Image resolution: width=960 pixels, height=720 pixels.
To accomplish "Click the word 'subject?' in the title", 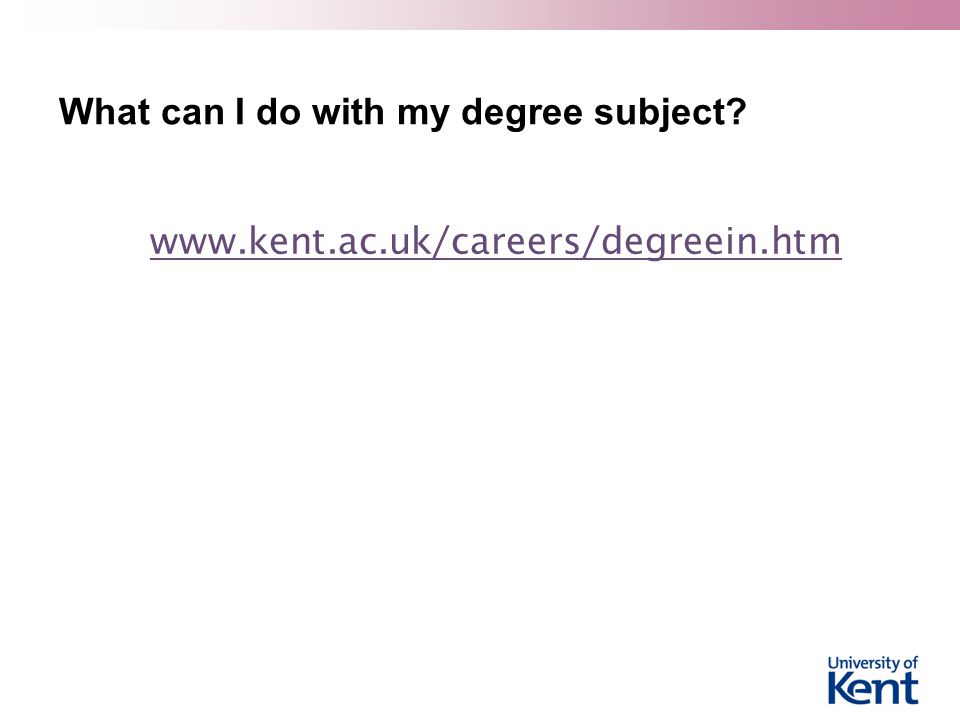I will [670, 114].
